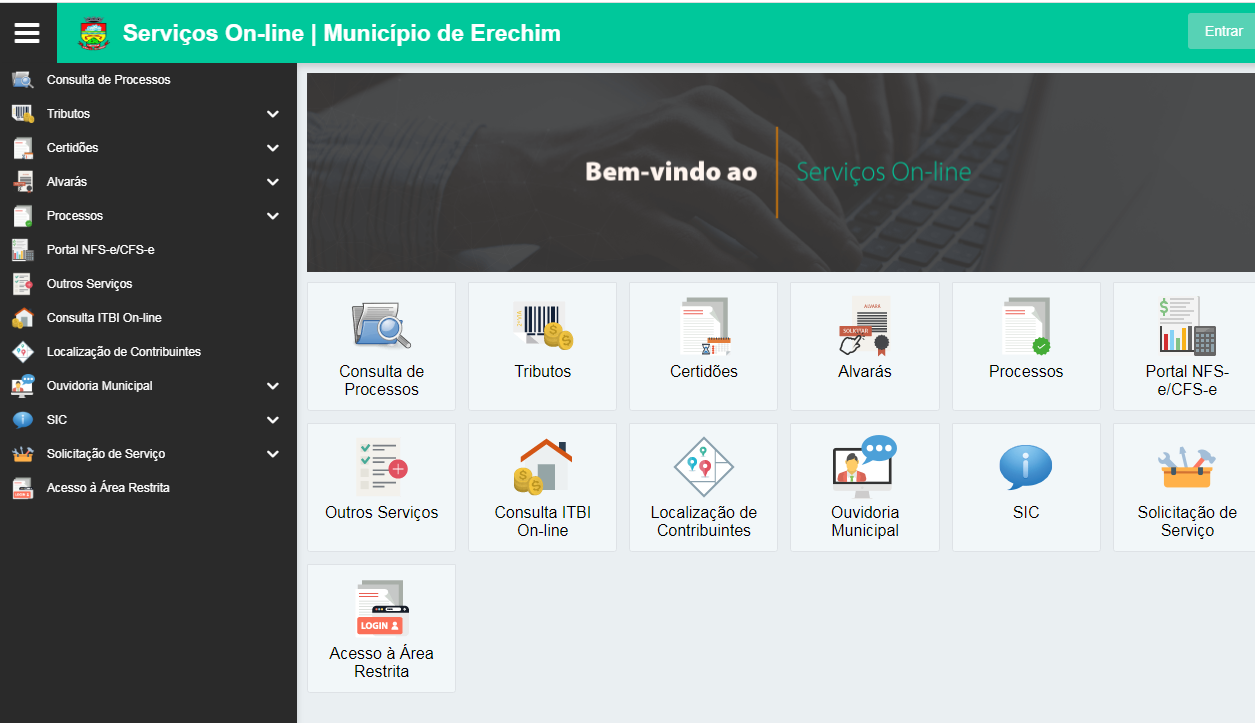Open the Consulta ITBI On-line house icon
1255x723 pixels.
click(x=542, y=467)
